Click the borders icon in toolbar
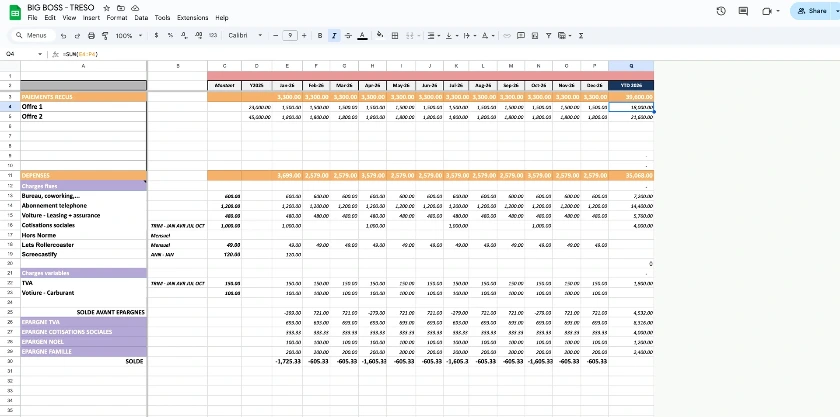This screenshot has height=417, width=840. [395, 35]
